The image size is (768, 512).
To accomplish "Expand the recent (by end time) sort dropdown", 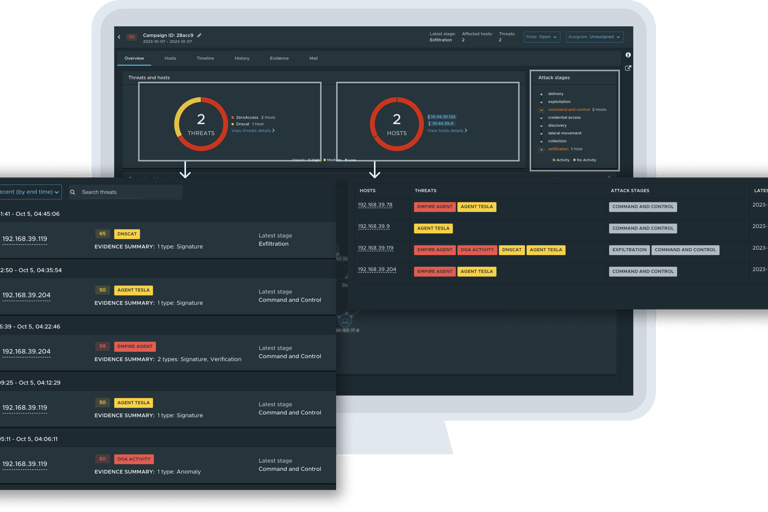I will click(x=29, y=192).
